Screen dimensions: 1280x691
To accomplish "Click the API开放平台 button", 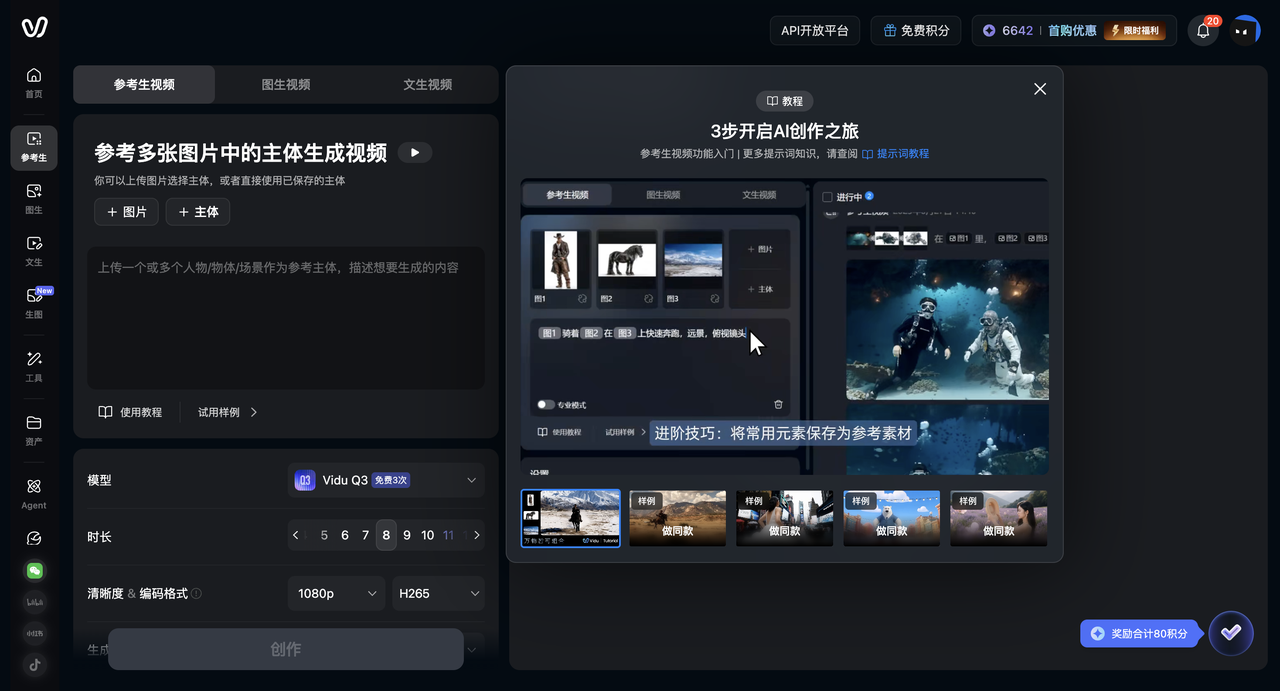I will coord(814,30).
